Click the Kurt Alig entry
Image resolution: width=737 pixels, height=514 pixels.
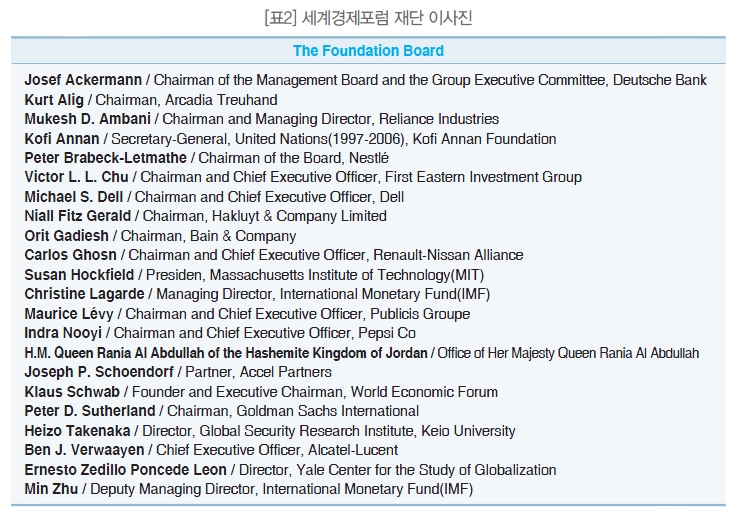click(x=151, y=100)
